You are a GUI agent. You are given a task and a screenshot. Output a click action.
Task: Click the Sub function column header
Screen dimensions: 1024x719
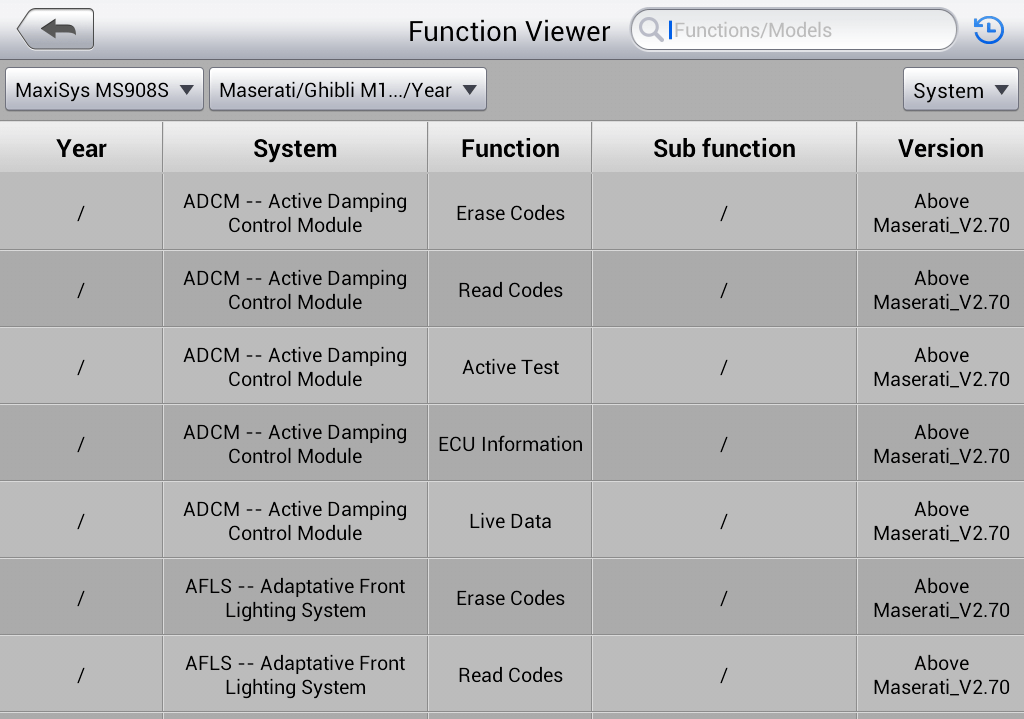tap(724, 148)
